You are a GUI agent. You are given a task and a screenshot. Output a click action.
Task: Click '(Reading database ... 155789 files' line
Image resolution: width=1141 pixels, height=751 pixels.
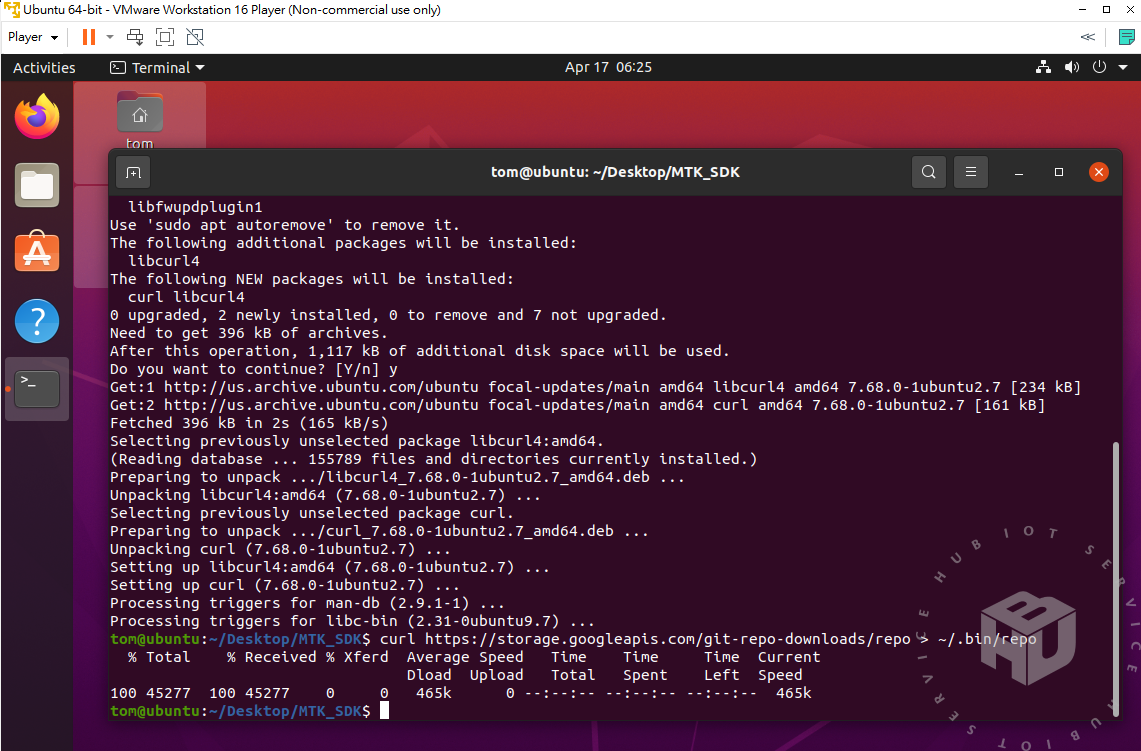tap(434, 459)
